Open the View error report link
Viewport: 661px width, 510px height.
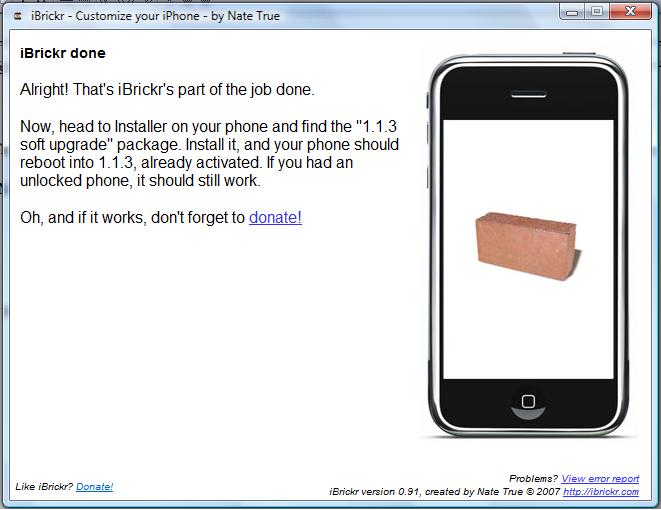pos(600,479)
